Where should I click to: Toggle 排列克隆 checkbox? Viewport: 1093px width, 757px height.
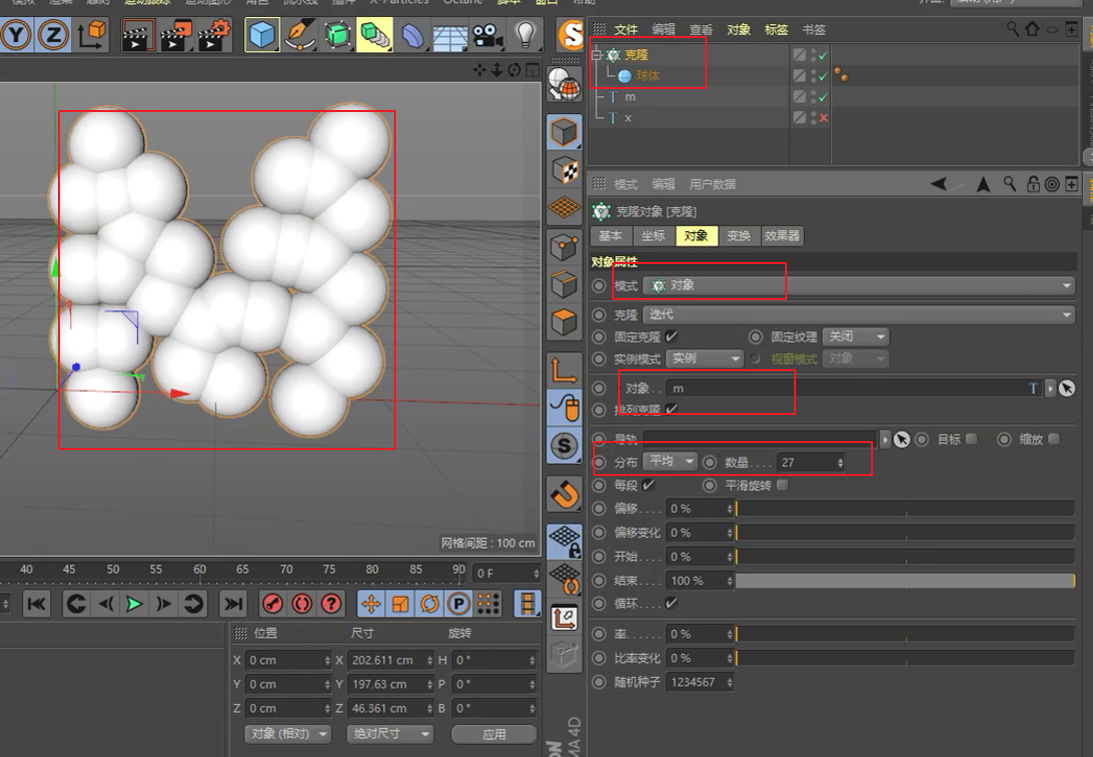(x=671, y=408)
